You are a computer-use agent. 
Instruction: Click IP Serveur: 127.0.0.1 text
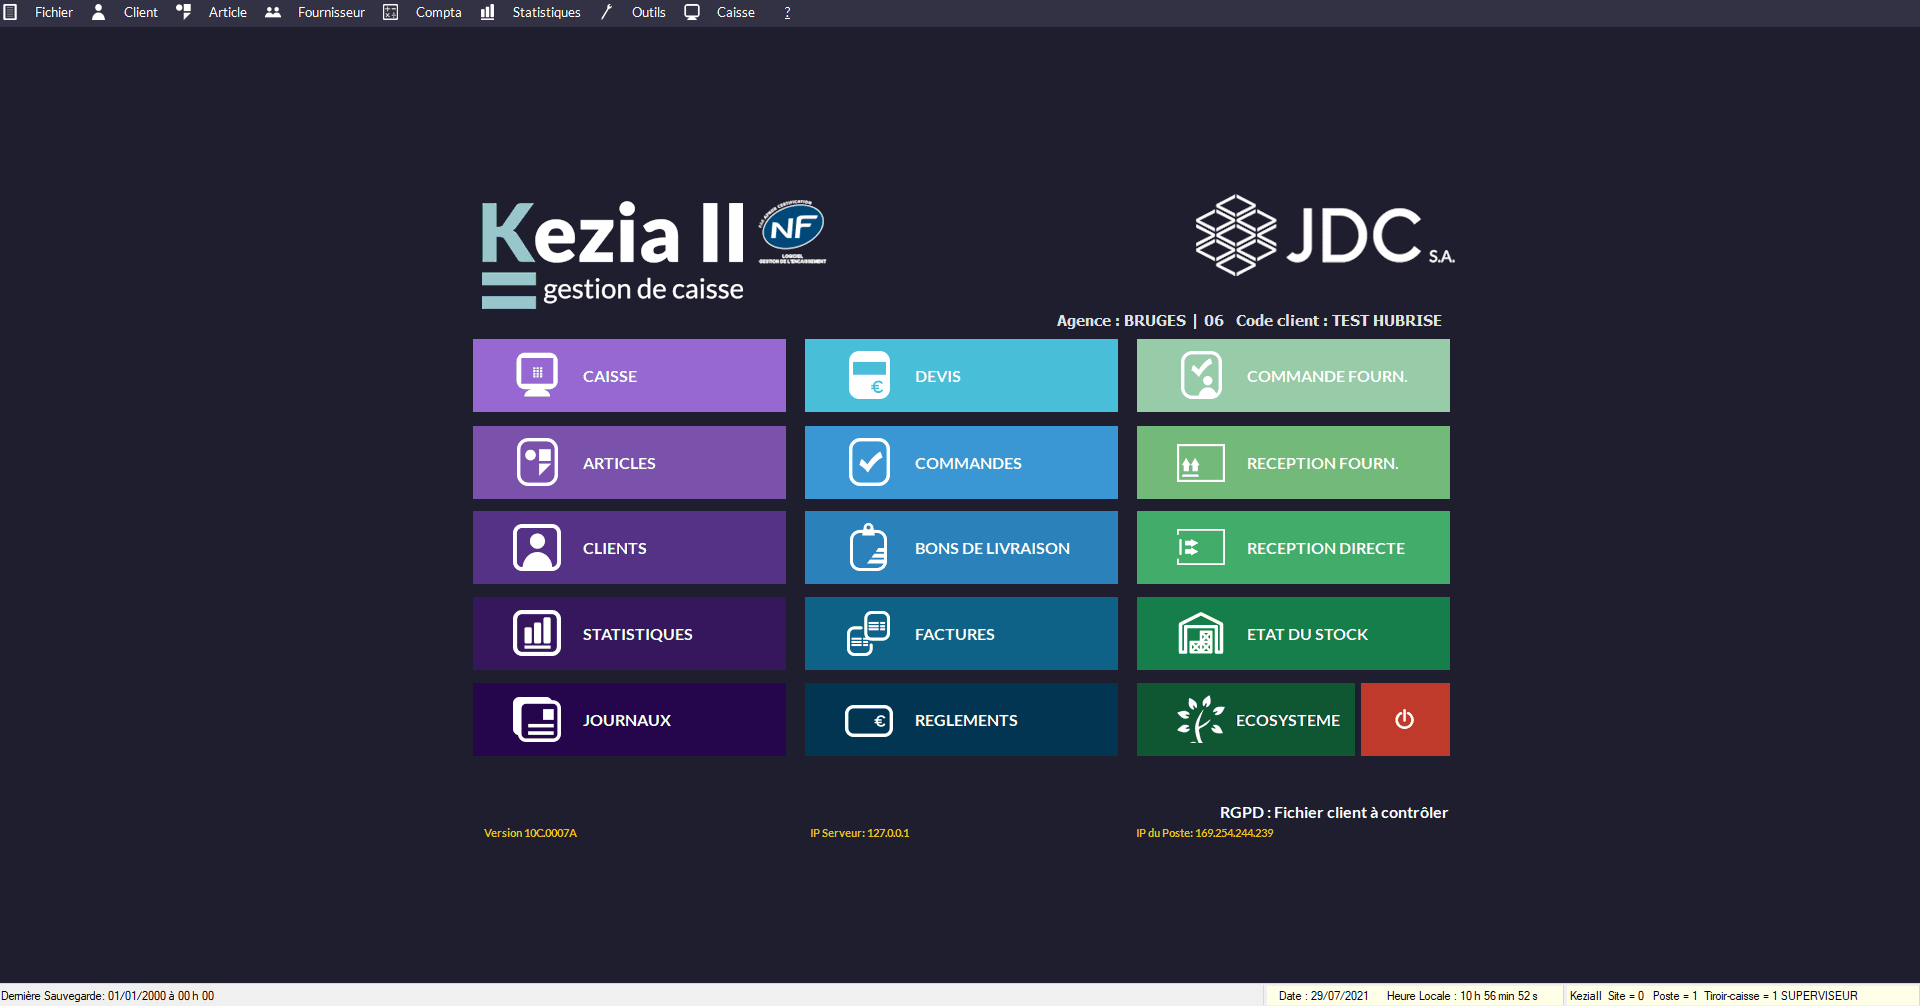point(860,833)
